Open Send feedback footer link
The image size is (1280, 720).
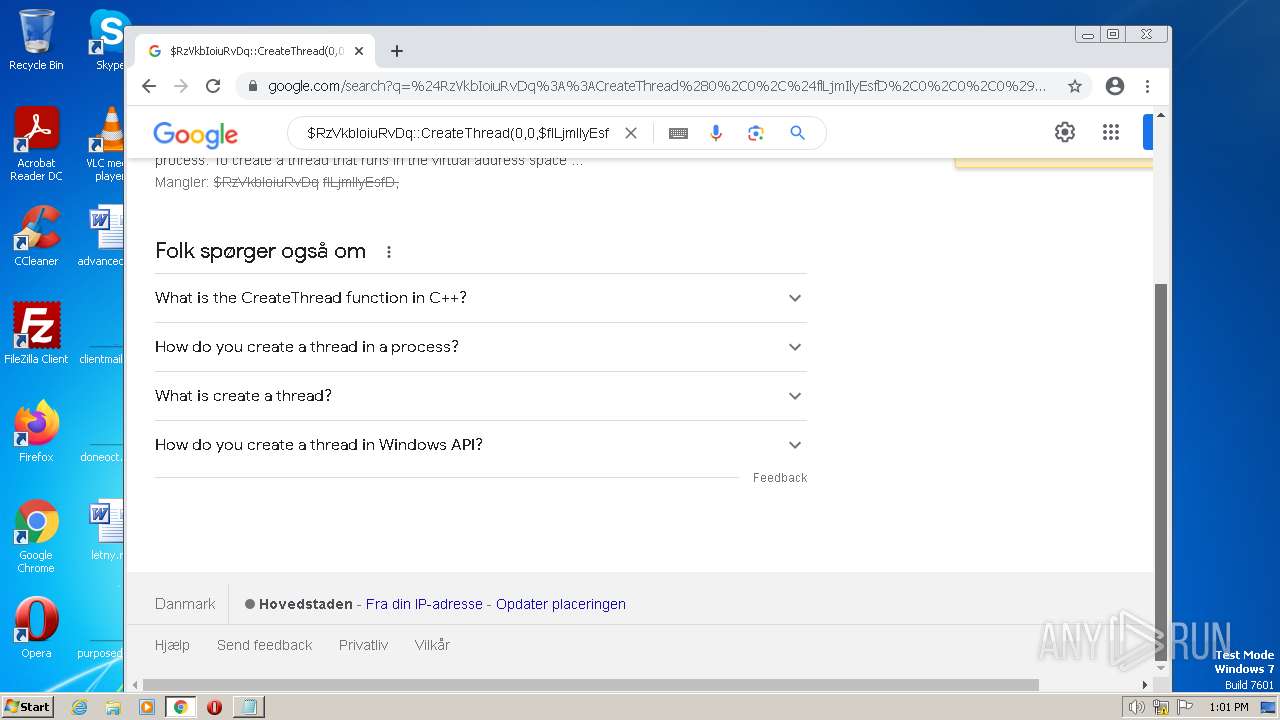click(x=265, y=645)
